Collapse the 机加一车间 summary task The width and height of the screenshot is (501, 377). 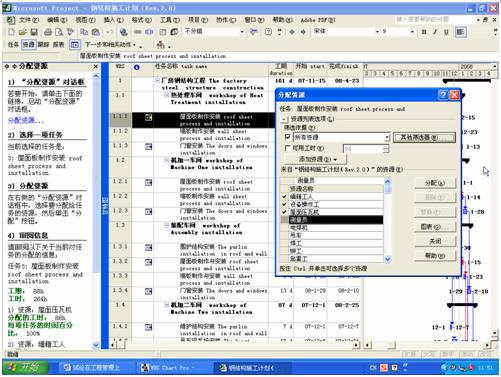[166, 160]
